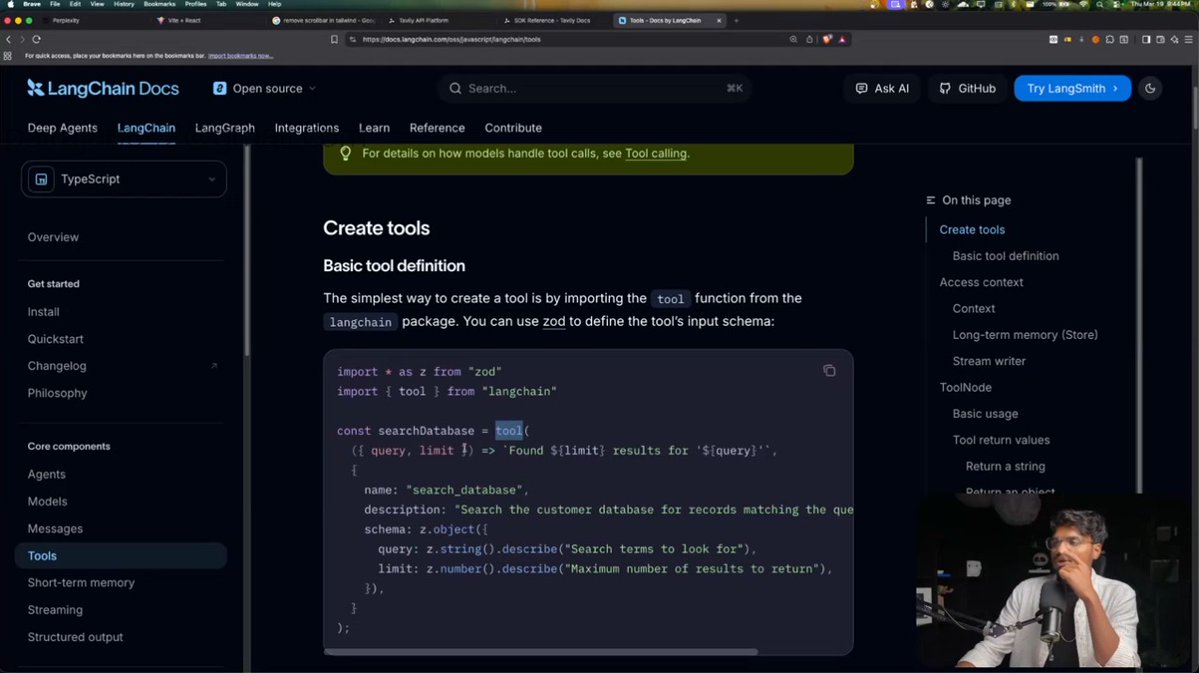Click Brave Rewards triangle icon

pyautogui.click(x=843, y=39)
